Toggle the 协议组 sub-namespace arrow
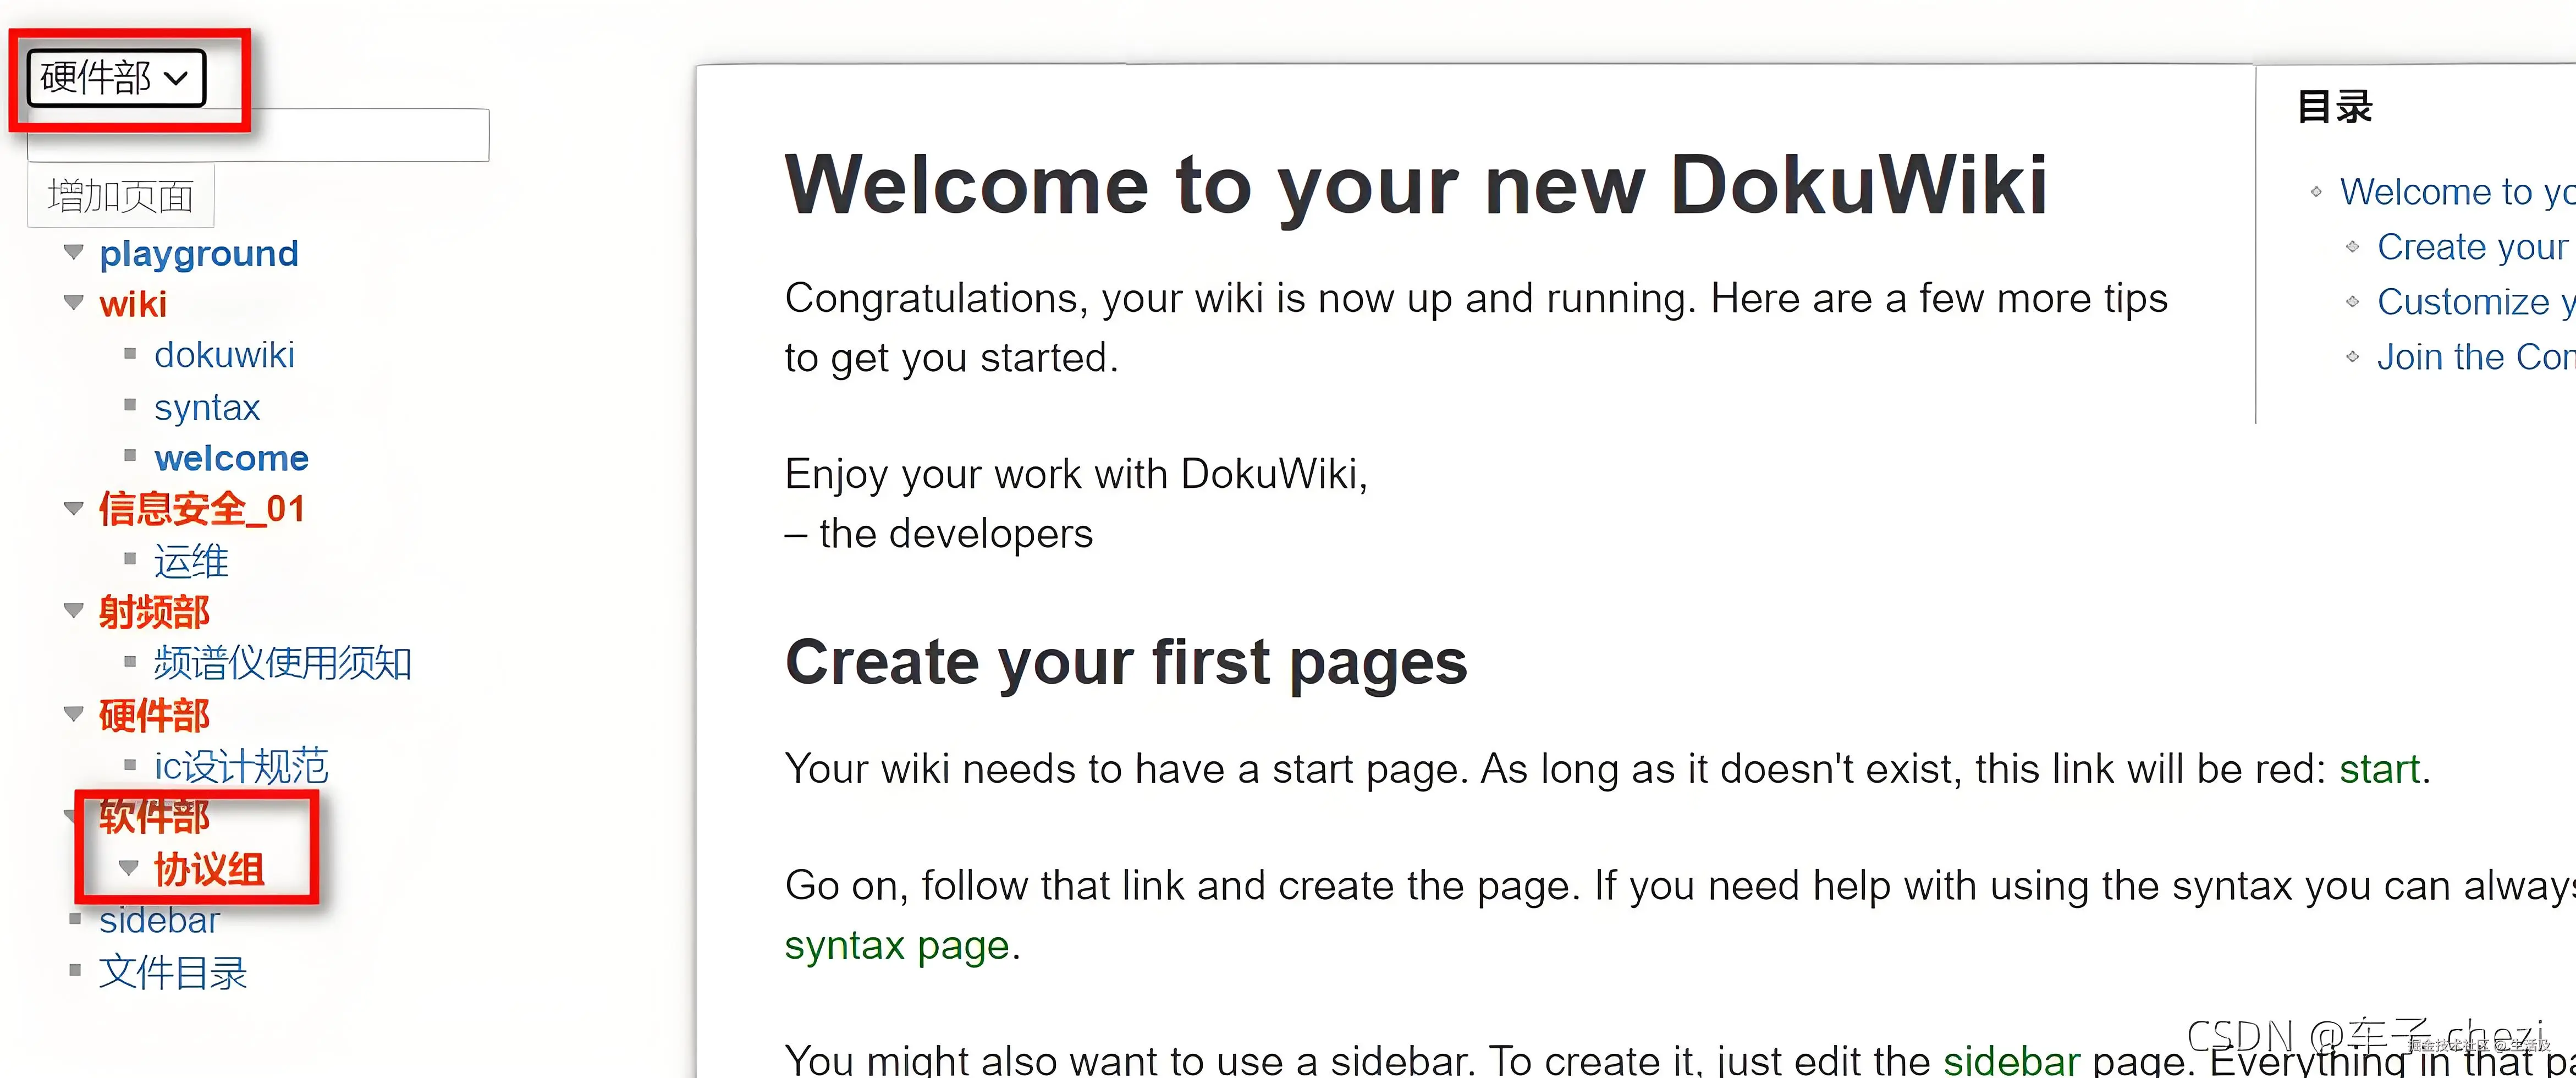 pos(128,867)
